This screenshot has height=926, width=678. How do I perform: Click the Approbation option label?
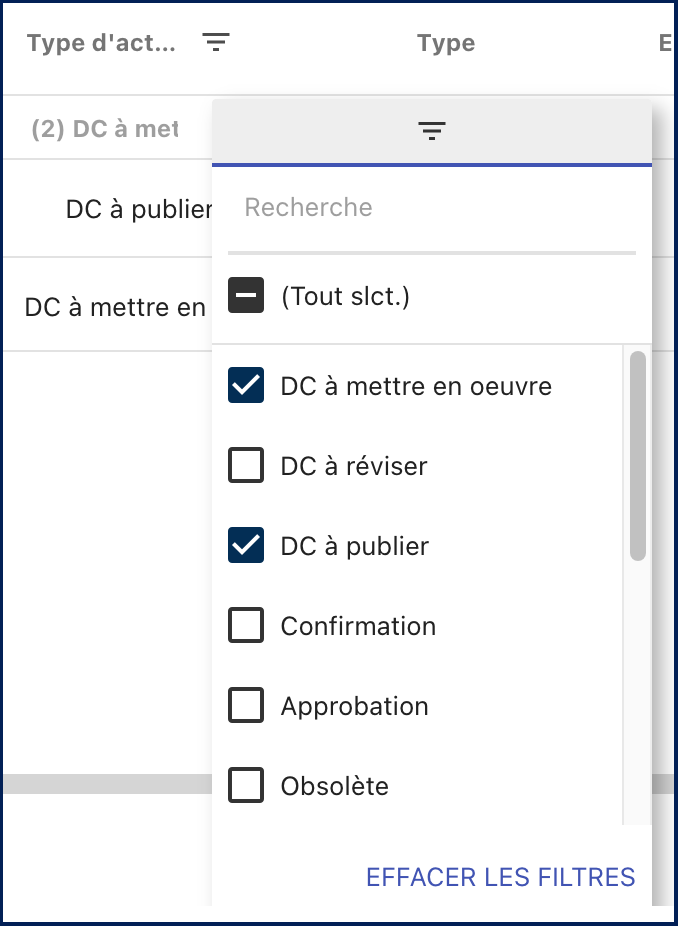click(354, 707)
